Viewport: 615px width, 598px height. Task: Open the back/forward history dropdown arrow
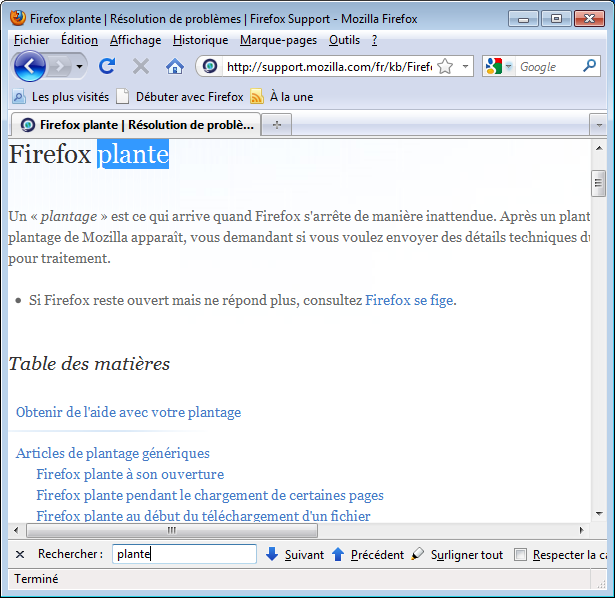79,66
